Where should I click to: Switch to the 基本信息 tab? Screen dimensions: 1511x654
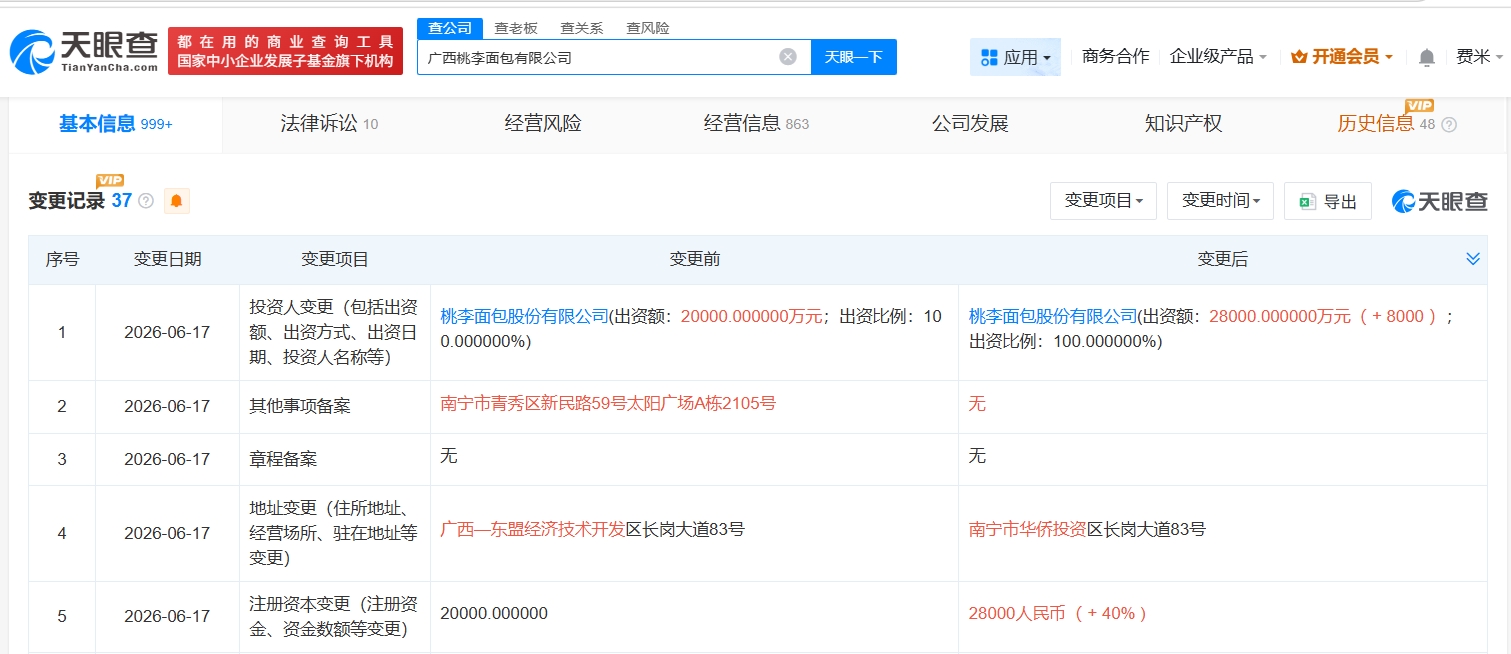(x=115, y=125)
